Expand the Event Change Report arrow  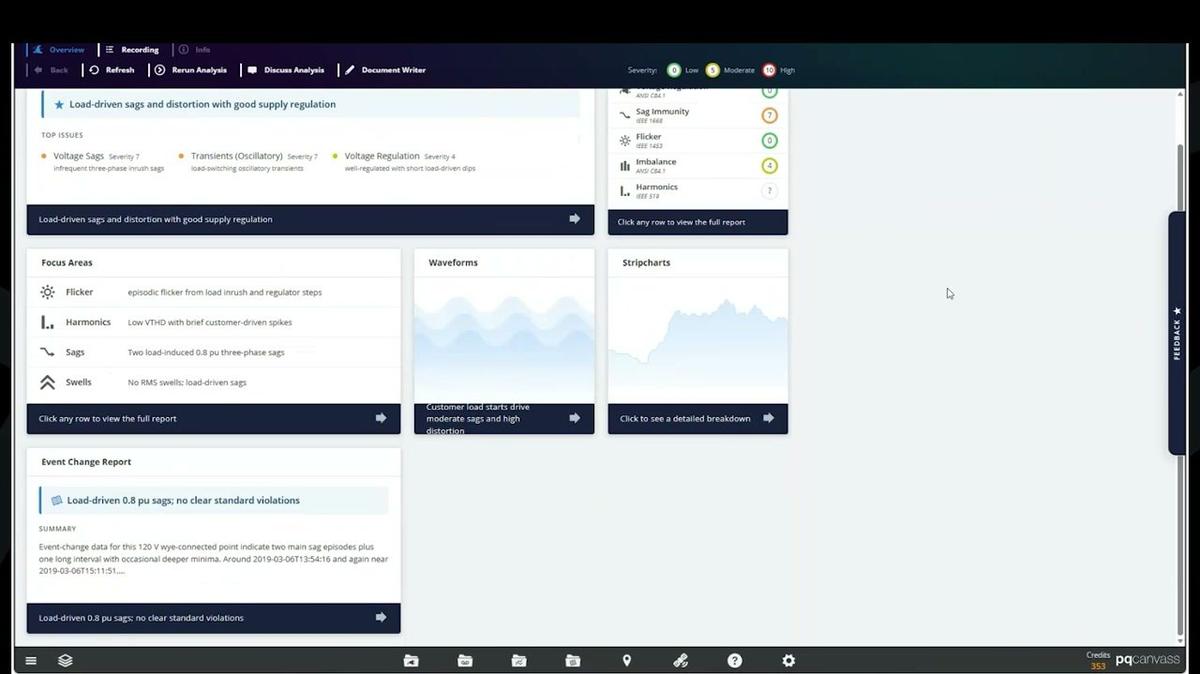(x=380, y=618)
